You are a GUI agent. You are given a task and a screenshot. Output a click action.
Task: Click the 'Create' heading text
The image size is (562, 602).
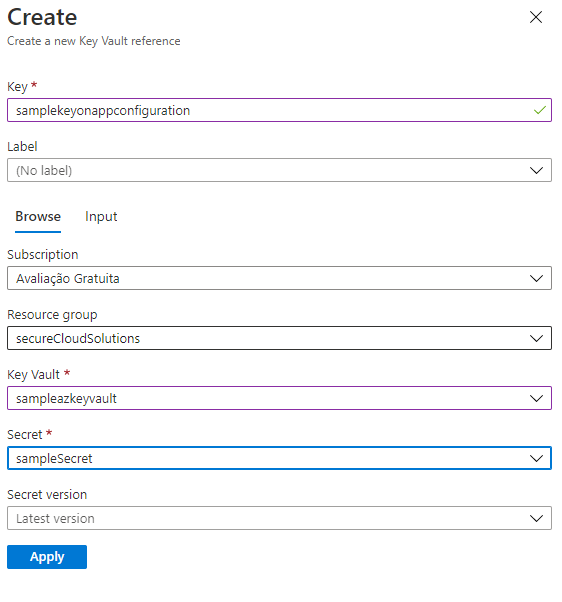point(42,17)
